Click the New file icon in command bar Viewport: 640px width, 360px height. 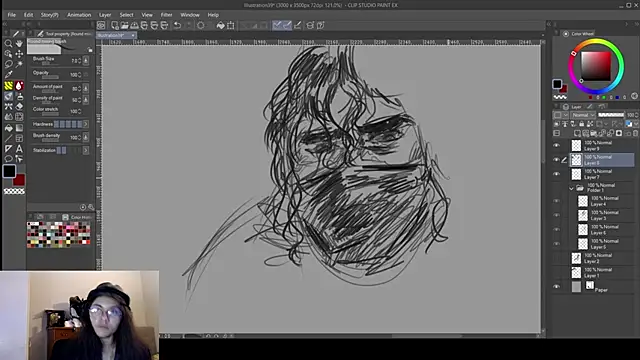[x=115, y=25]
